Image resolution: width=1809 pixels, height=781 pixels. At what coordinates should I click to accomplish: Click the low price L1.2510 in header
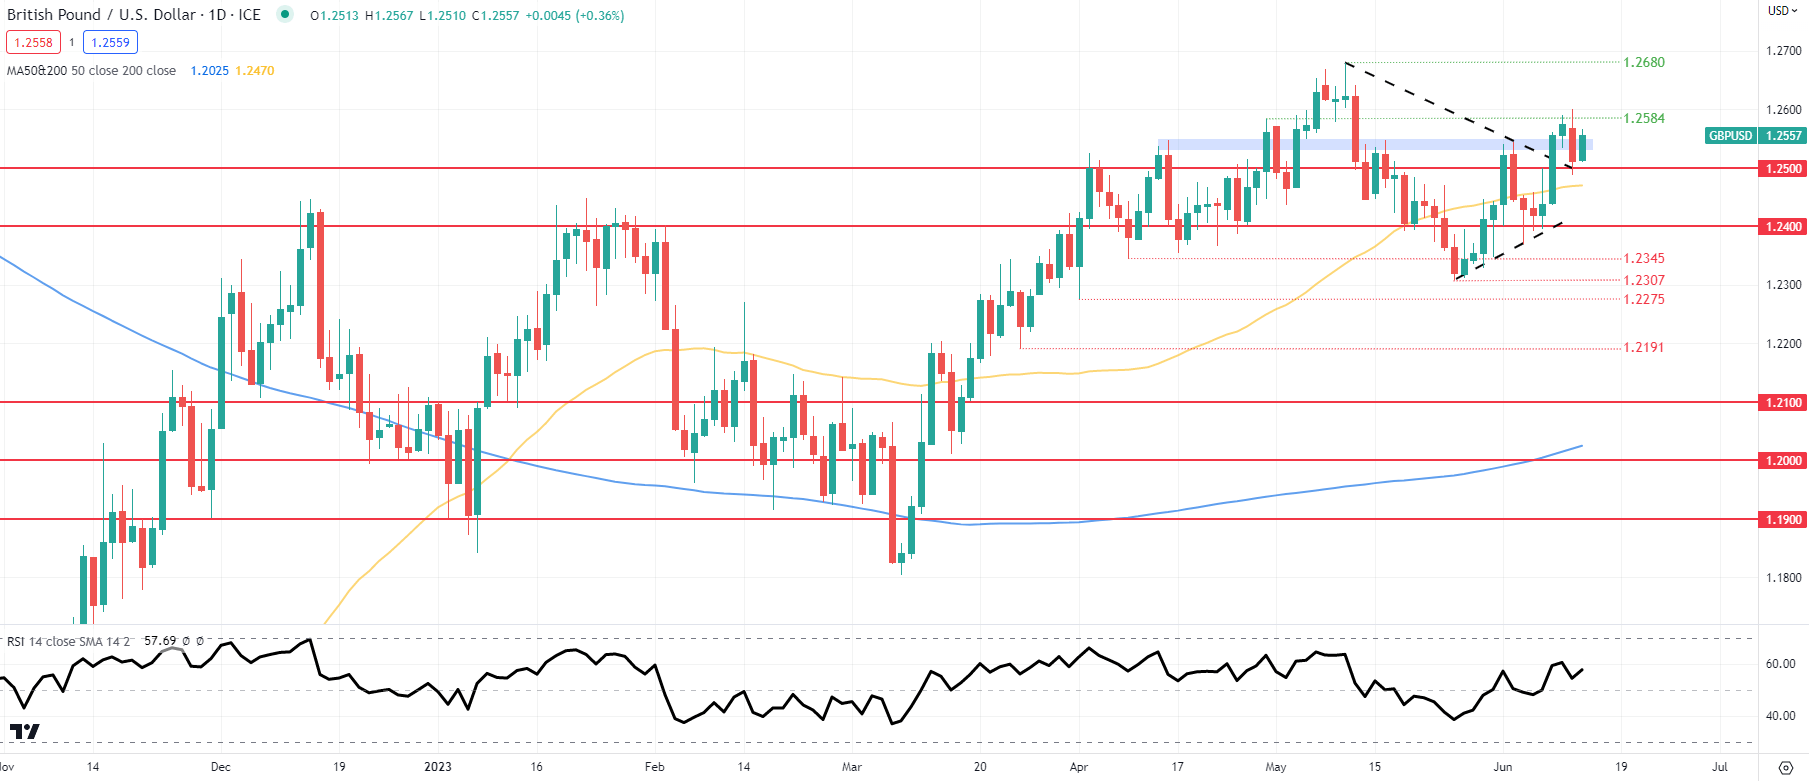click(x=442, y=15)
